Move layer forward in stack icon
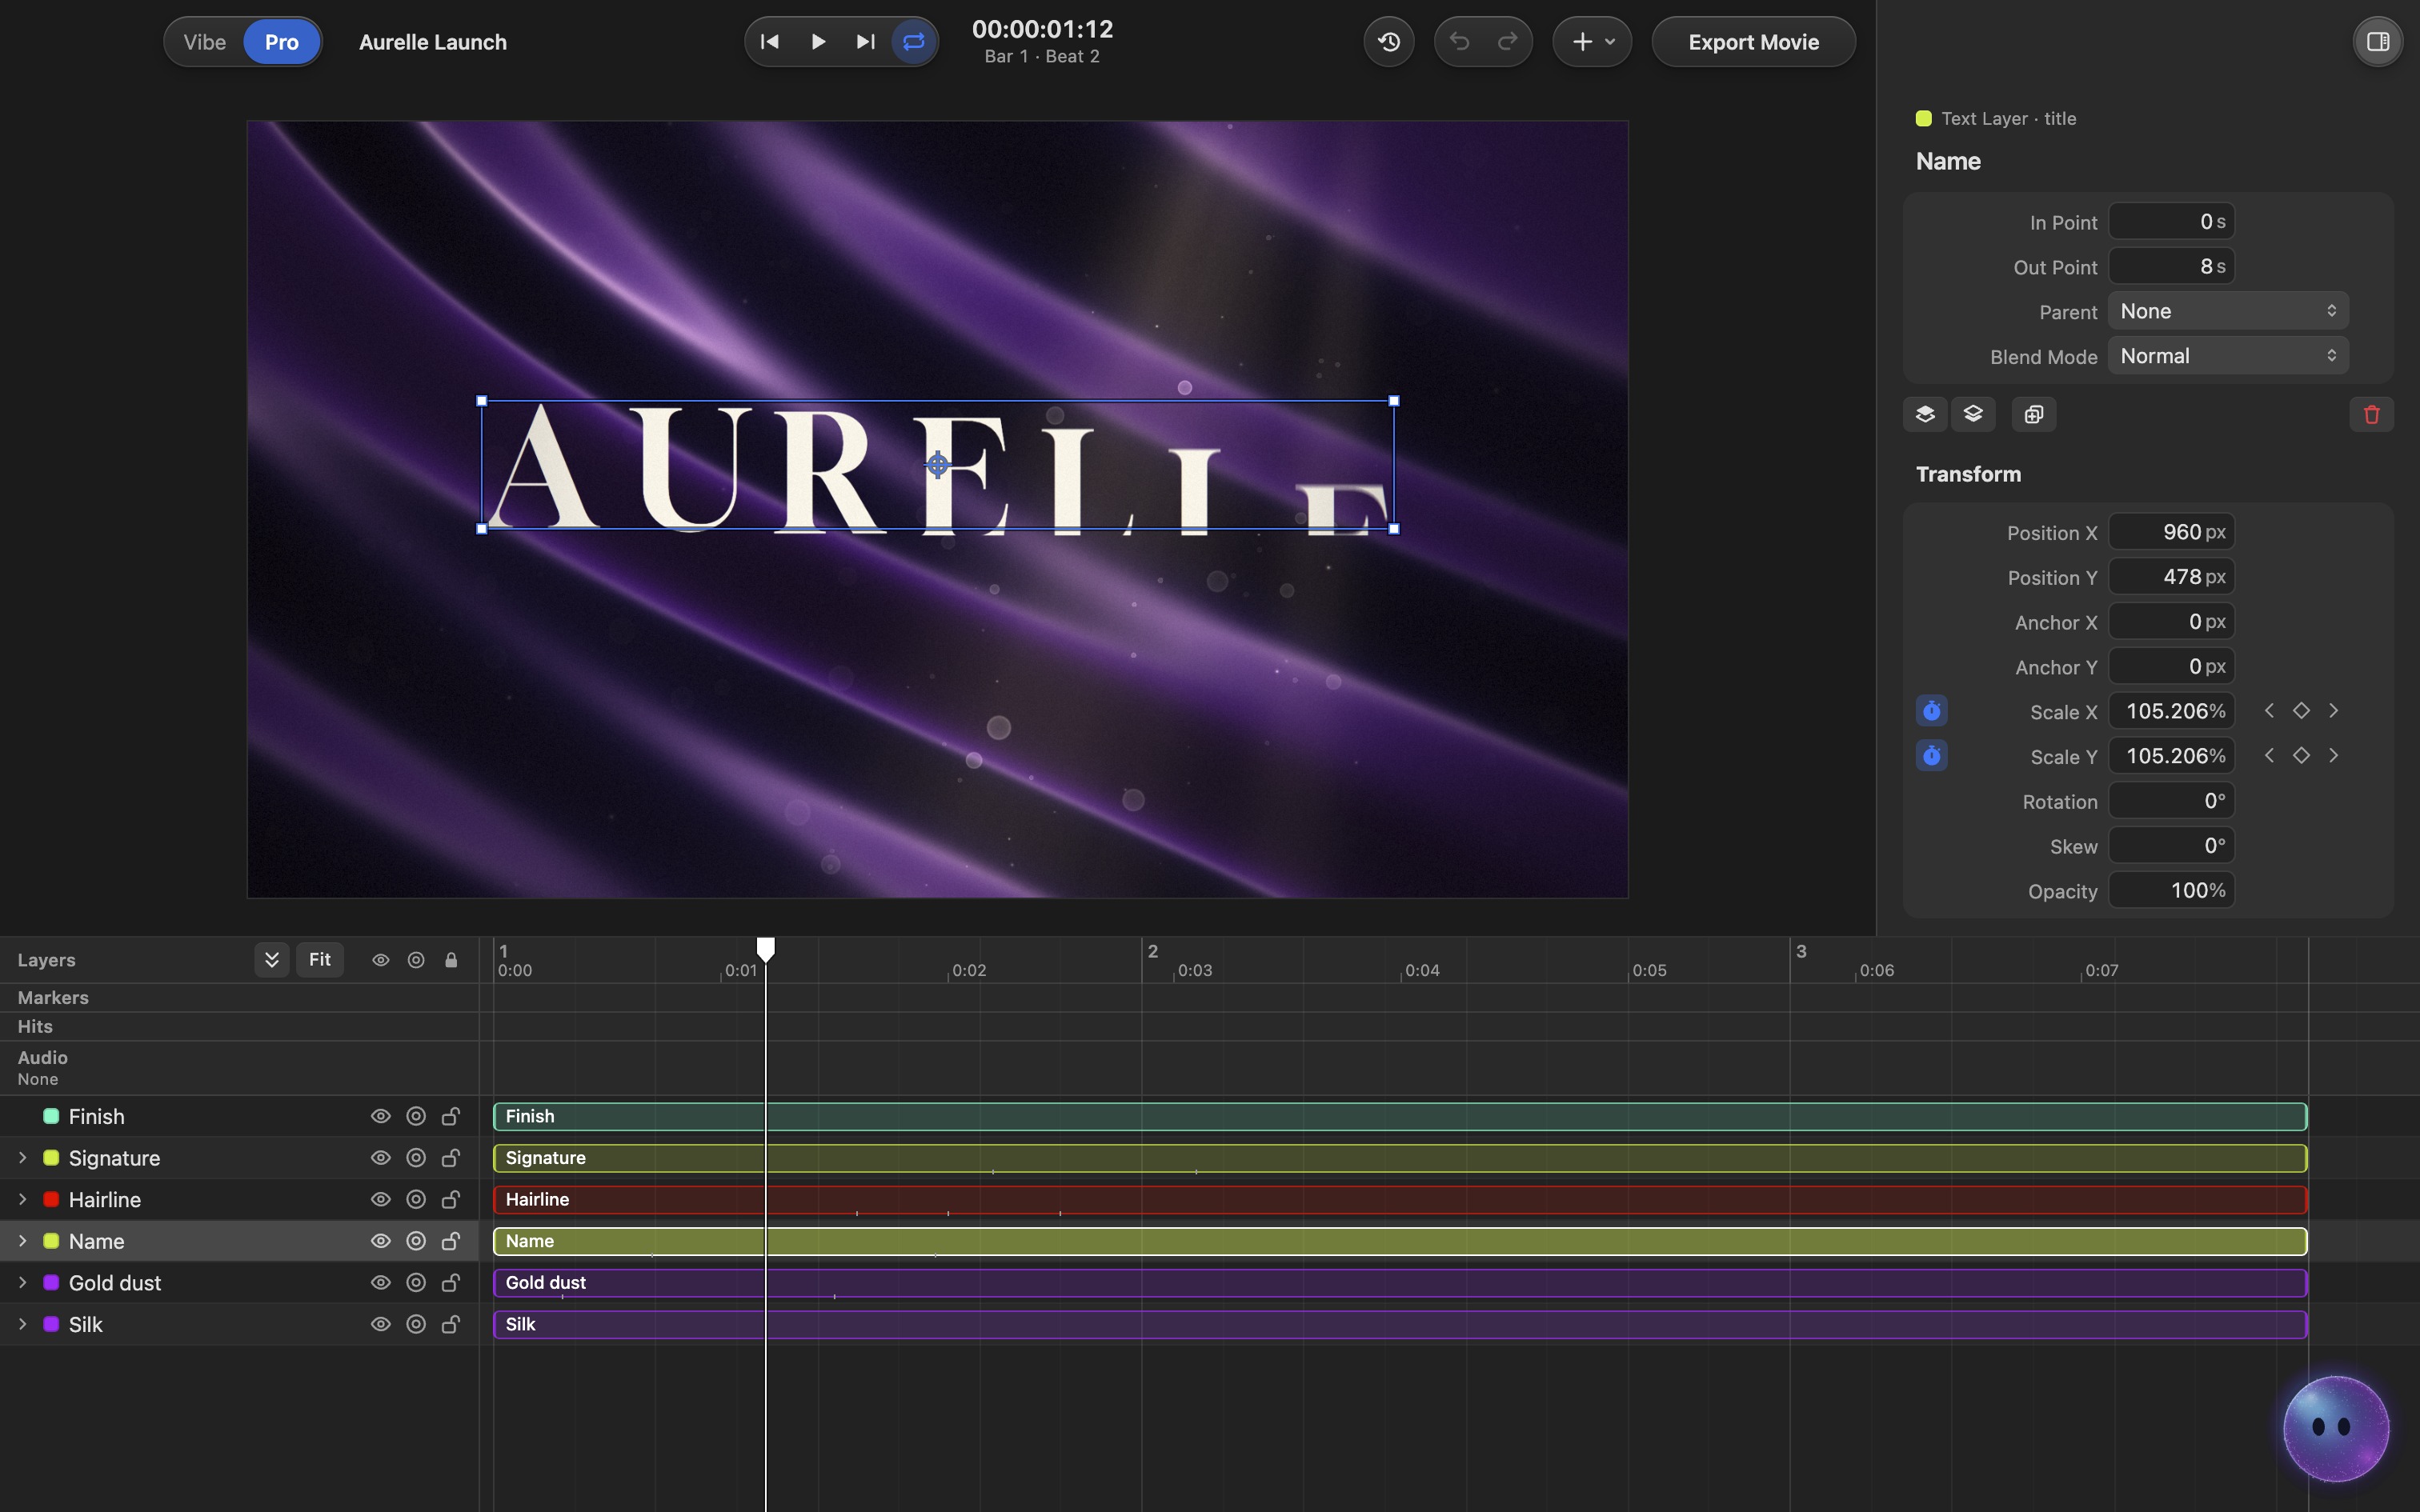This screenshot has height=1512, width=2420. point(1925,414)
